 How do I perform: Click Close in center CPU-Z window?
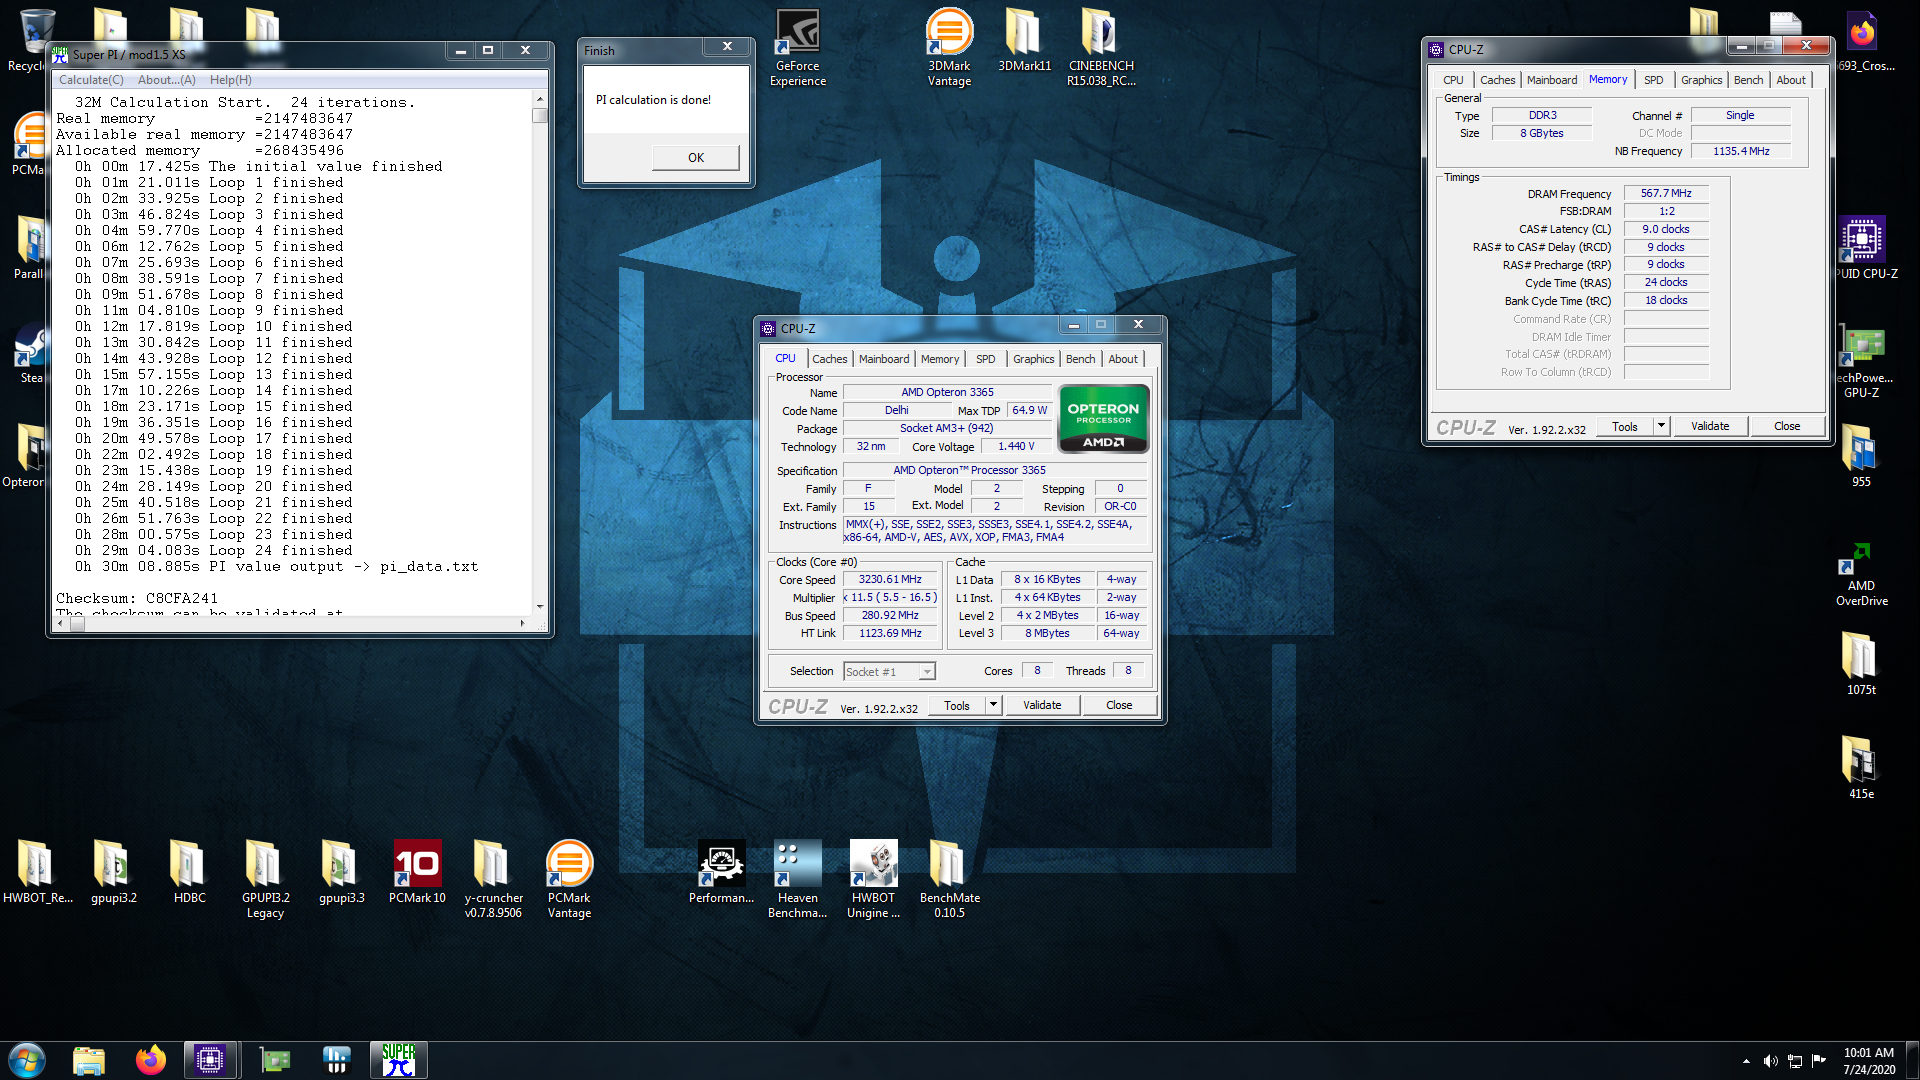pos(1119,705)
